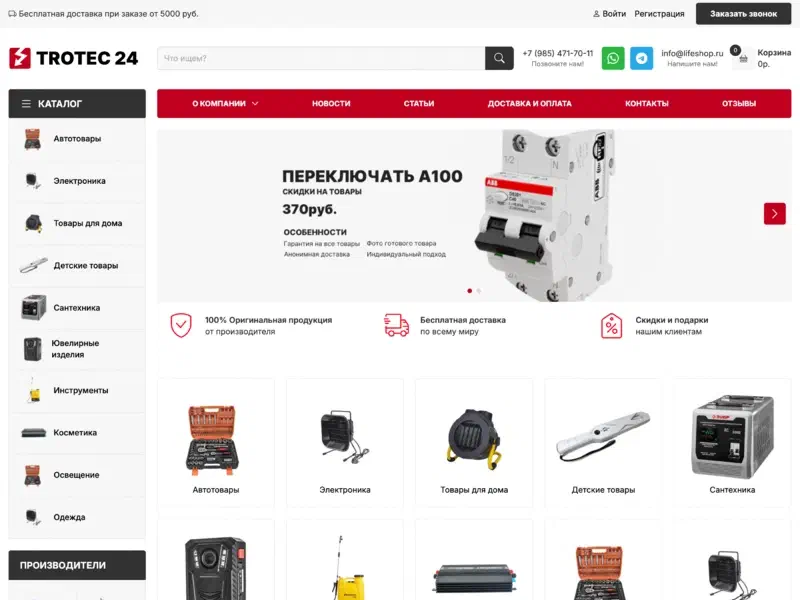This screenshot has width=800, height=600.
Task: Click the Войти login link
Action: [614, 14]
